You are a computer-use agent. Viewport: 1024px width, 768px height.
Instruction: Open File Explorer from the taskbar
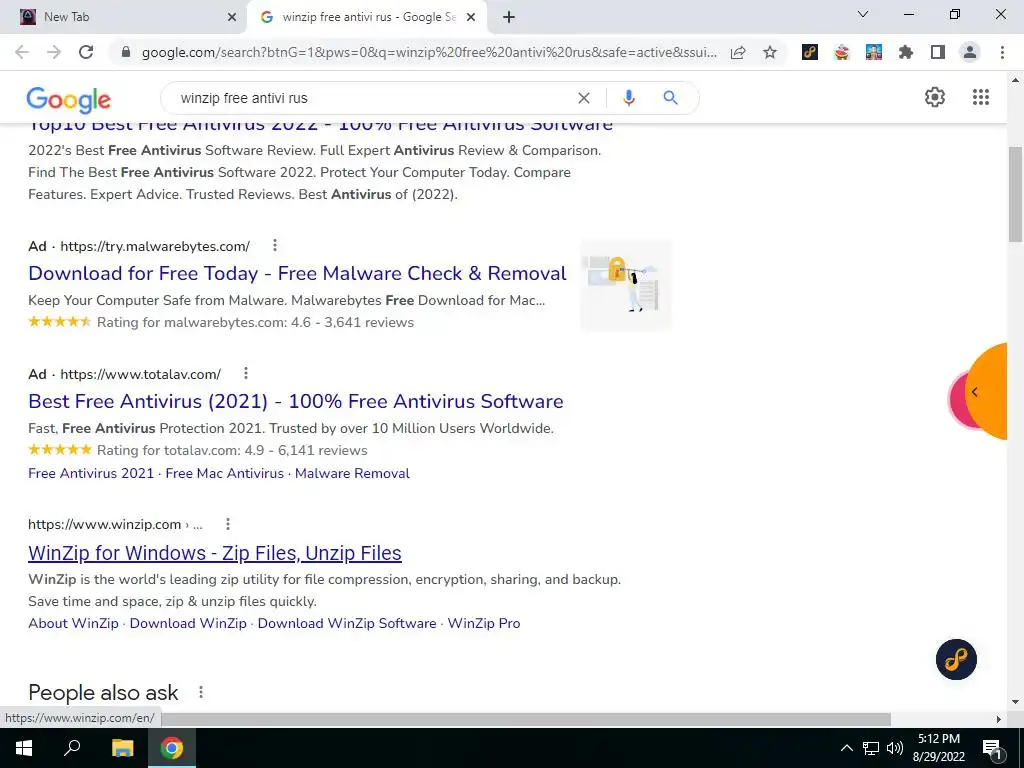(122, 748)
